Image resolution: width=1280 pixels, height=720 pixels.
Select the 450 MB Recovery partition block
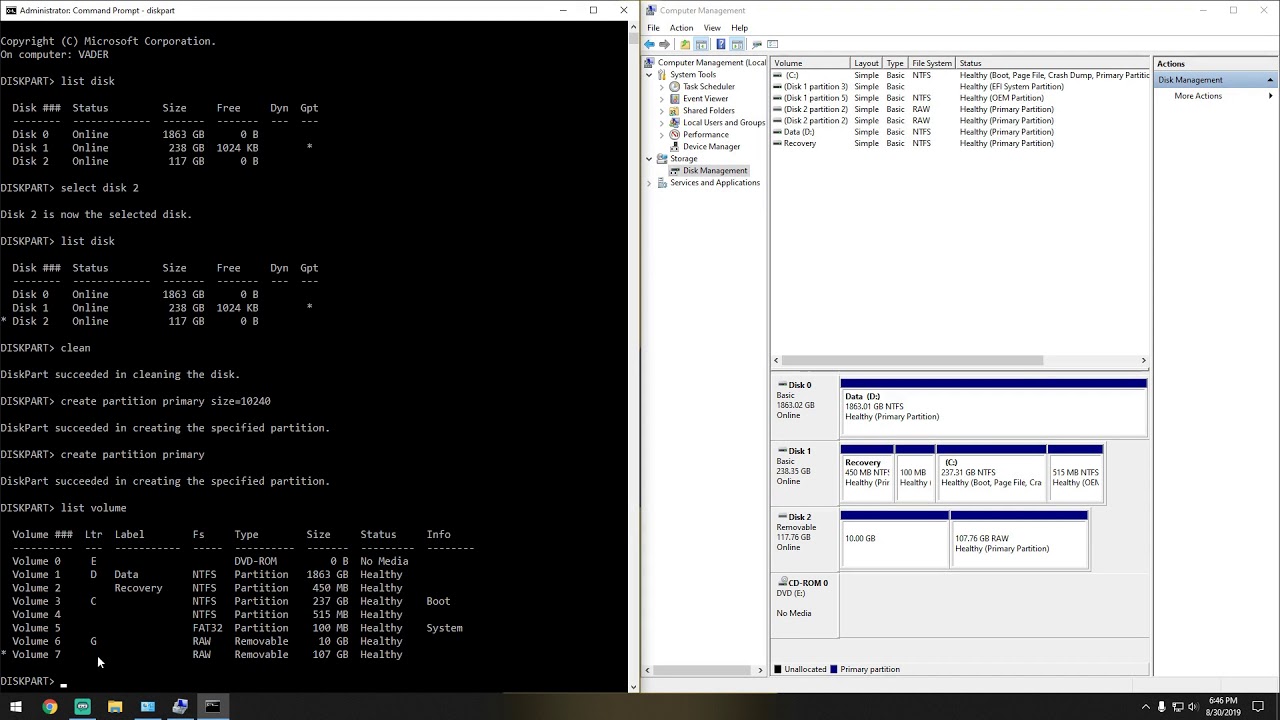(x=866, y=471)
